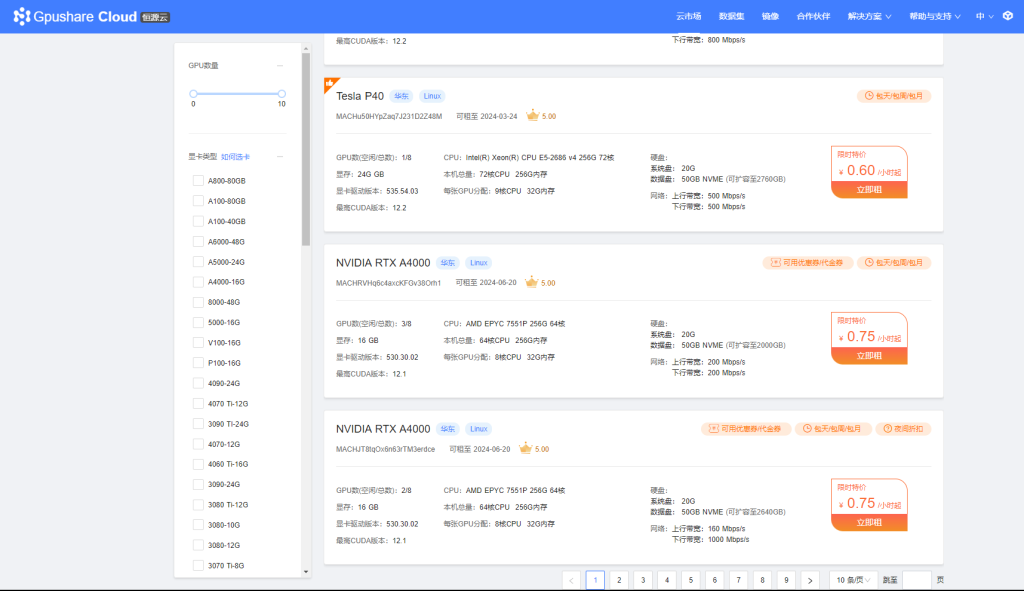Tick the 4060 Ti-16G checkbox
Image resolution: width=1024 pixels, height=591 pixels.
[198, 464]
